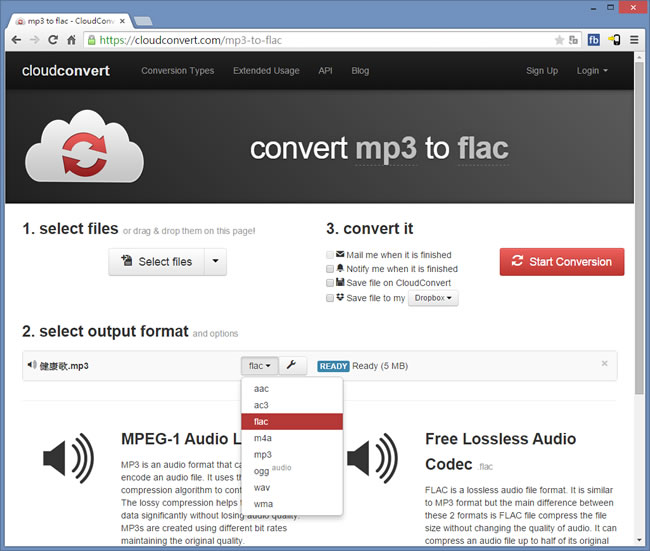Select flac in the format list
The image size is (650, 551).
point(292,422)
